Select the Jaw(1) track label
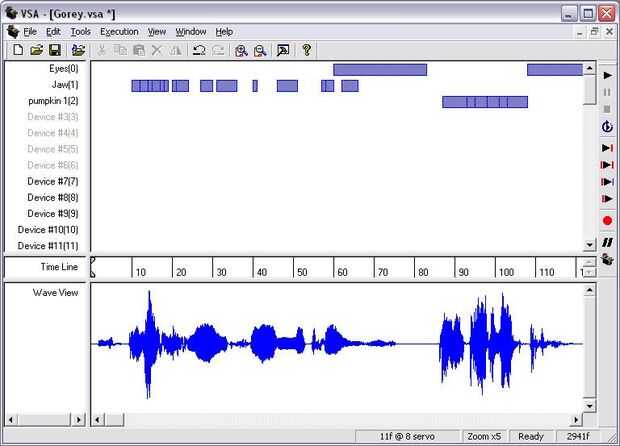The width and height of the screenshot is (620, 446). [x=65, y=85]
